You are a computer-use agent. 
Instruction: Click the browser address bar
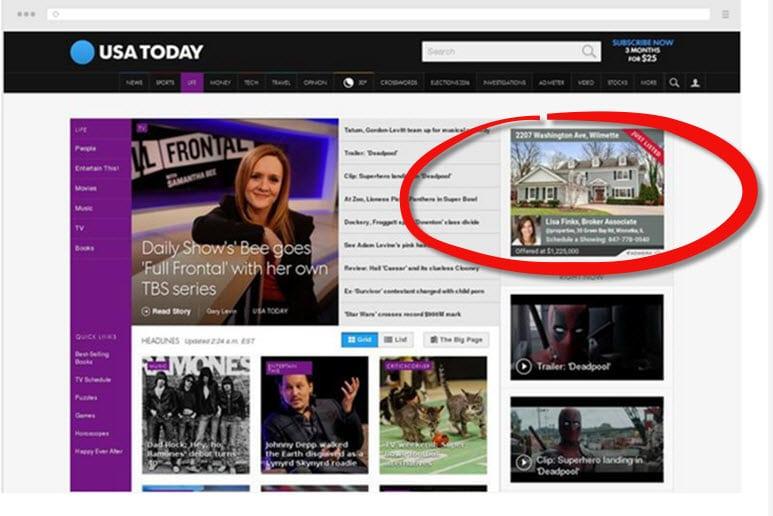point(379,14)
